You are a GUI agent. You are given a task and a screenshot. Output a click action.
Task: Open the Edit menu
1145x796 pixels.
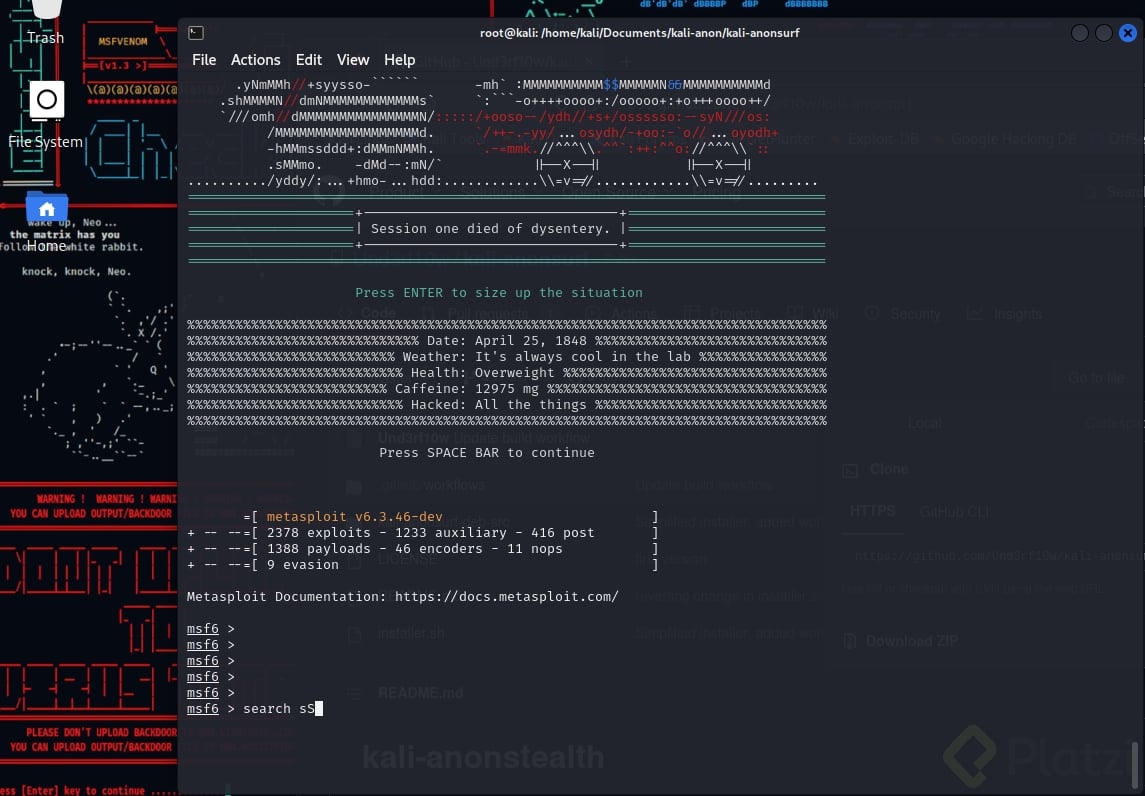[x=308, y=60]
